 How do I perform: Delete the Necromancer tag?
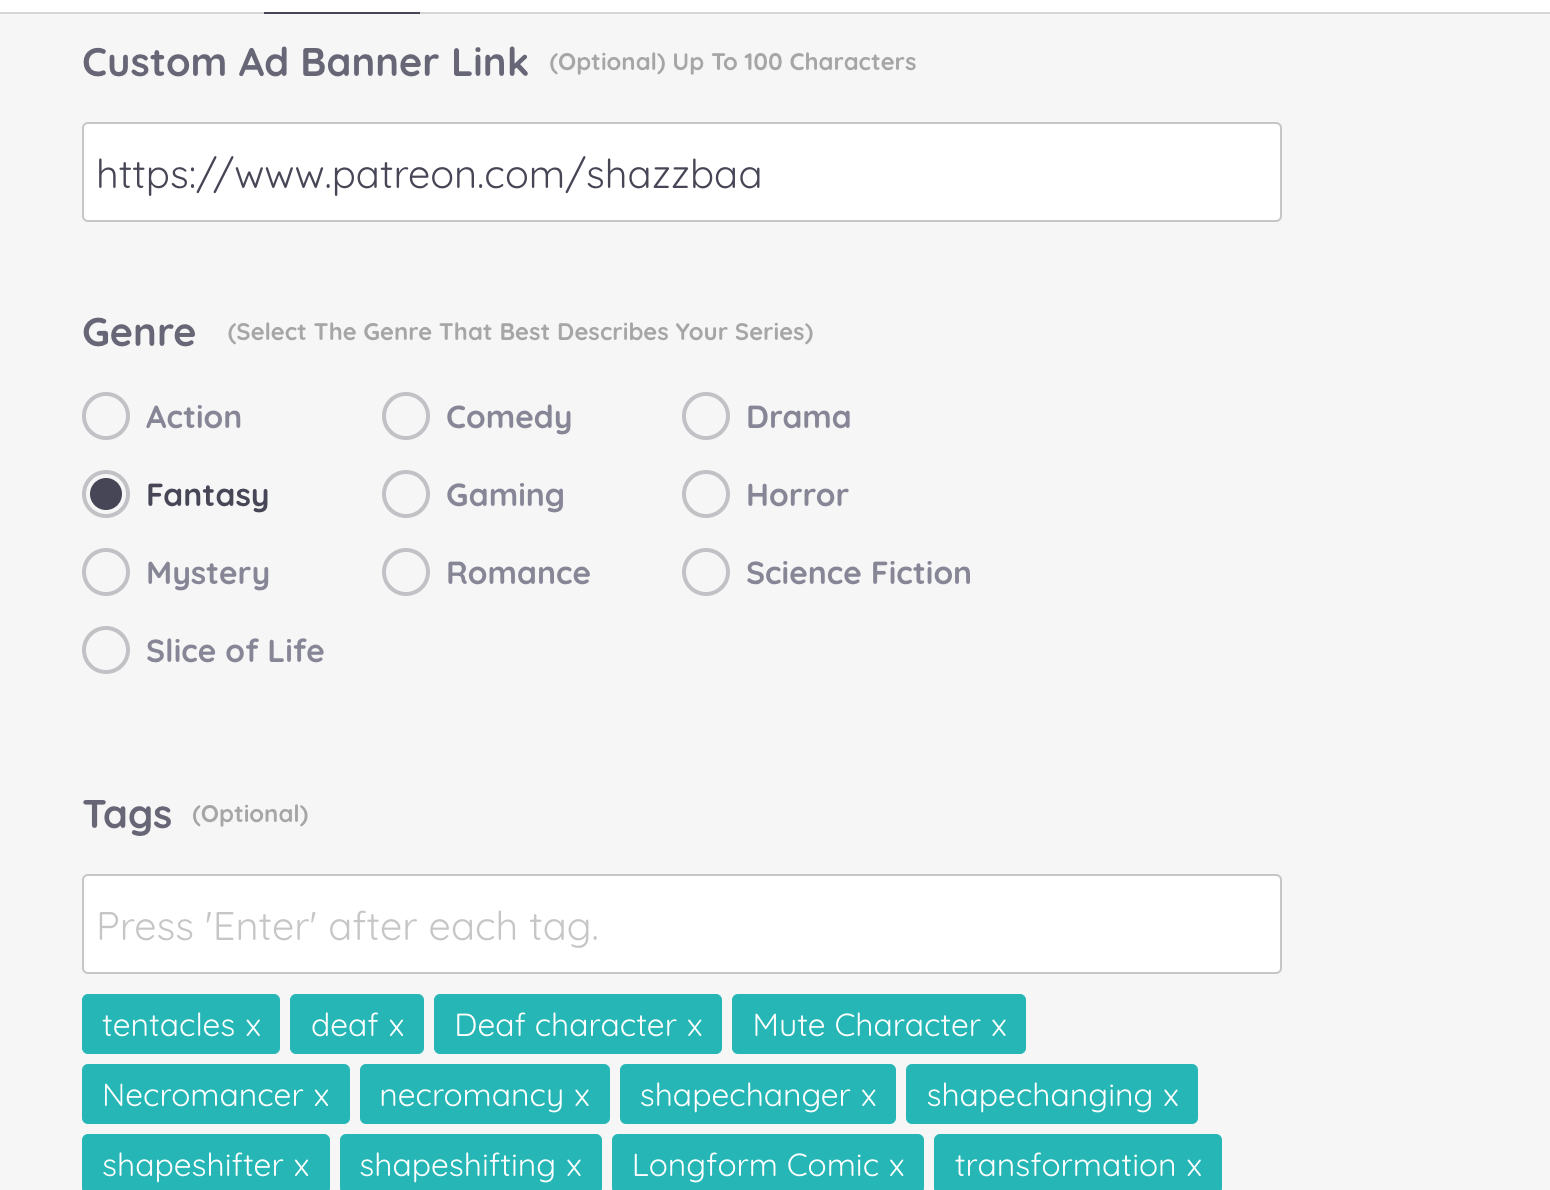click(x=321, y=1097)
